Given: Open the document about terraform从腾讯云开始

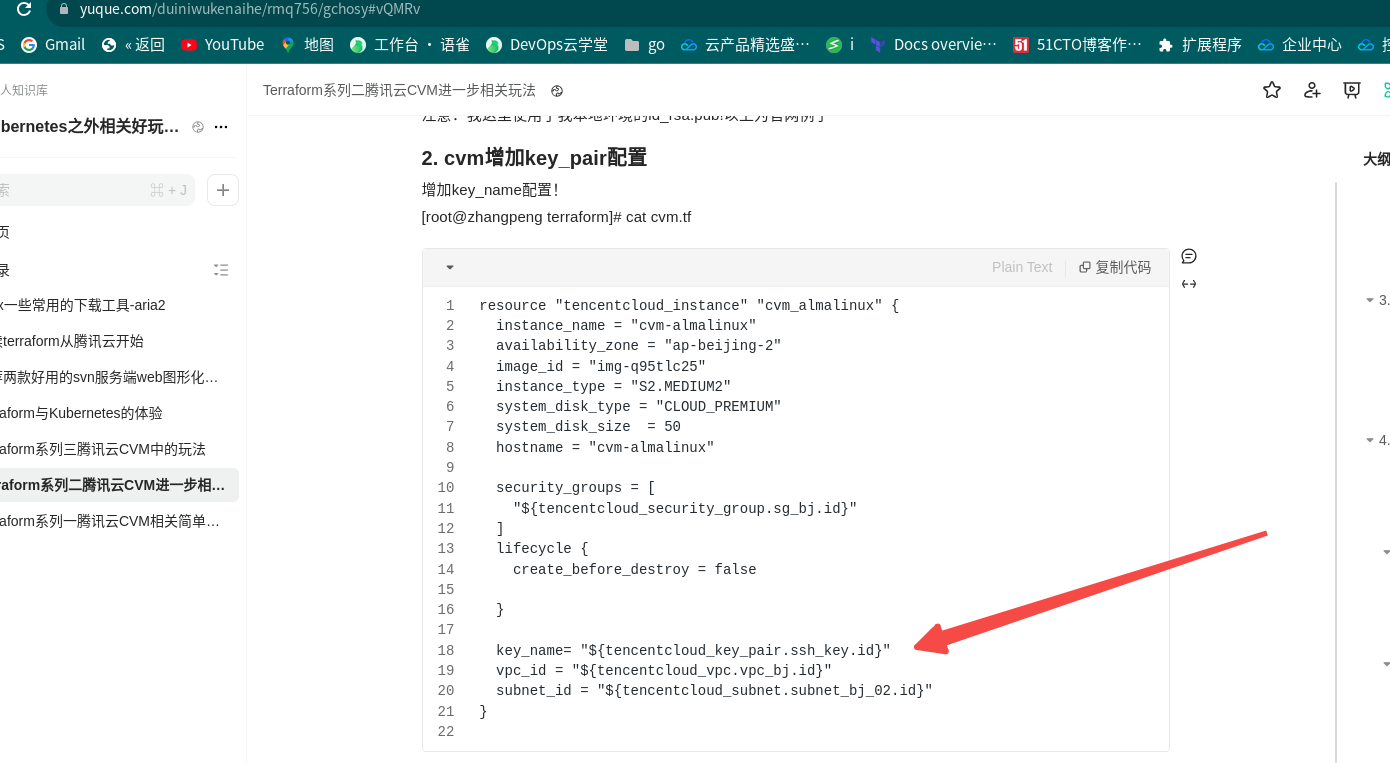Looking at the screenshot, I should [72, 341].
